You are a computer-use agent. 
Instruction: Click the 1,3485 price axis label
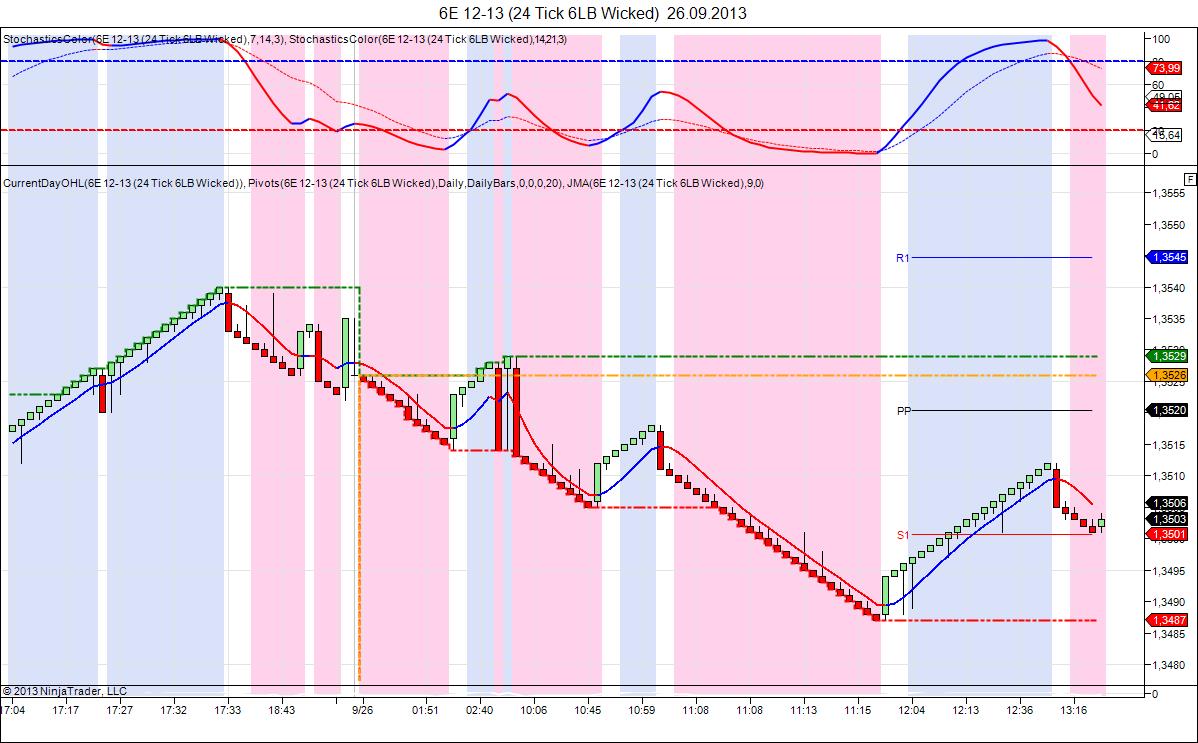click(x=1169, y=633)
